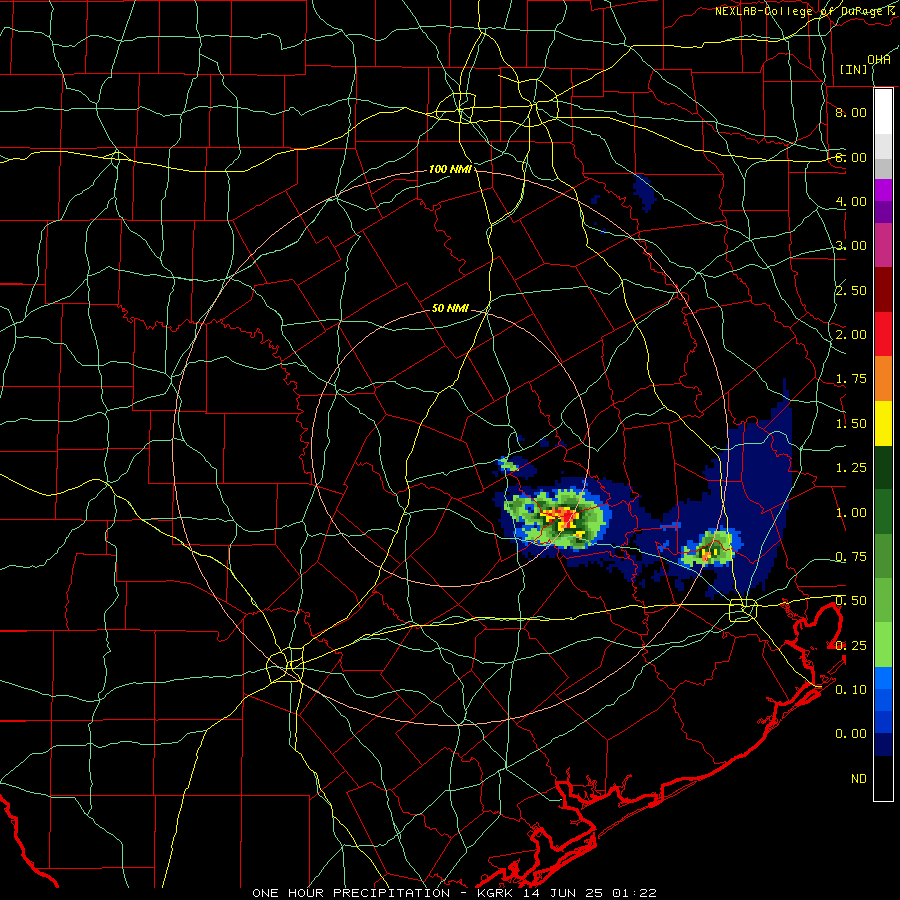
Task: Click the 0.00 legend value
Action: pos(851,734)
